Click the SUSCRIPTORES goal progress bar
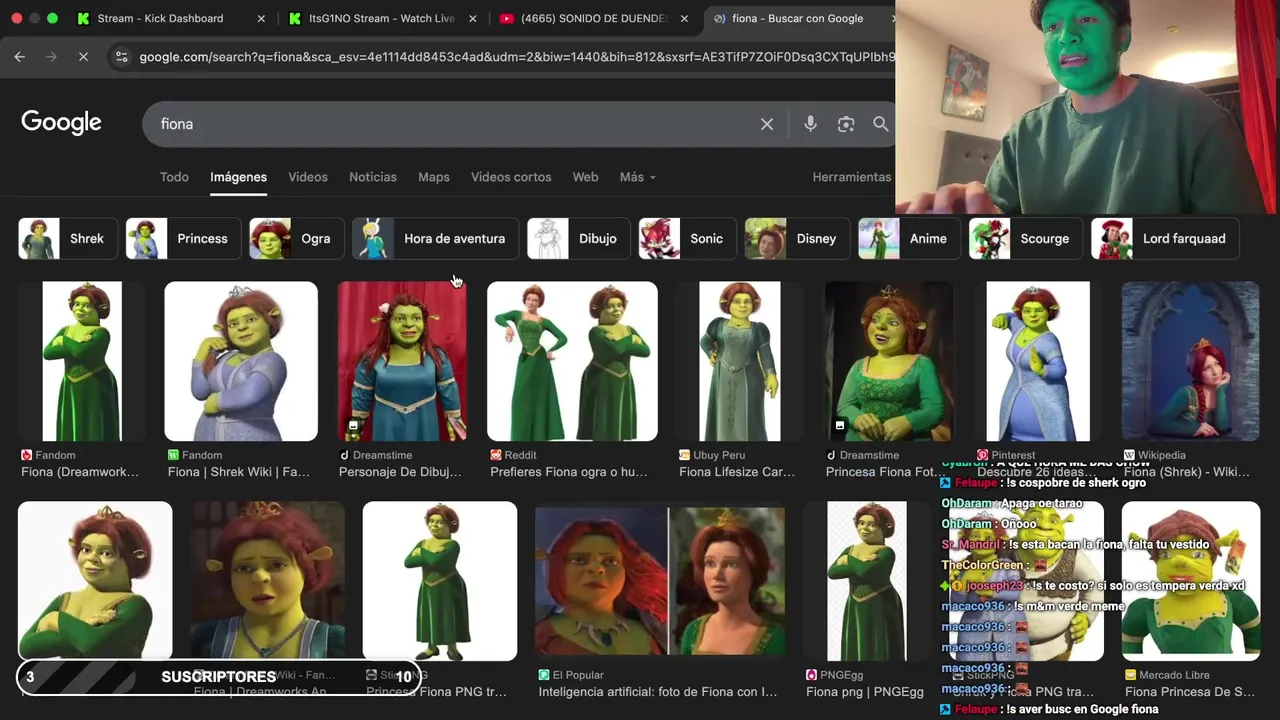This screenshot has height=720, width=1280. point(218,677)
